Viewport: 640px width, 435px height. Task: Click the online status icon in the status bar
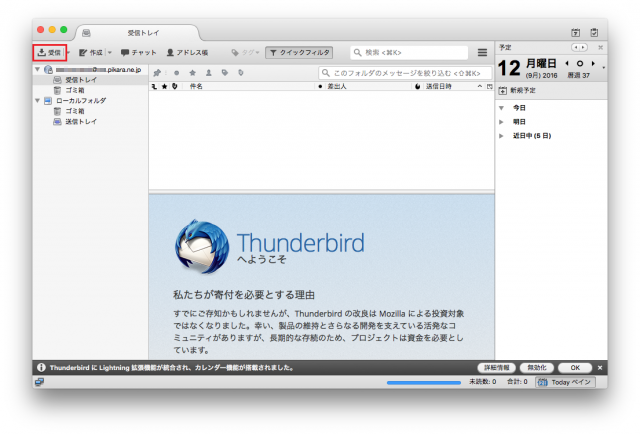pyautogui.click(x=40, y=382)
